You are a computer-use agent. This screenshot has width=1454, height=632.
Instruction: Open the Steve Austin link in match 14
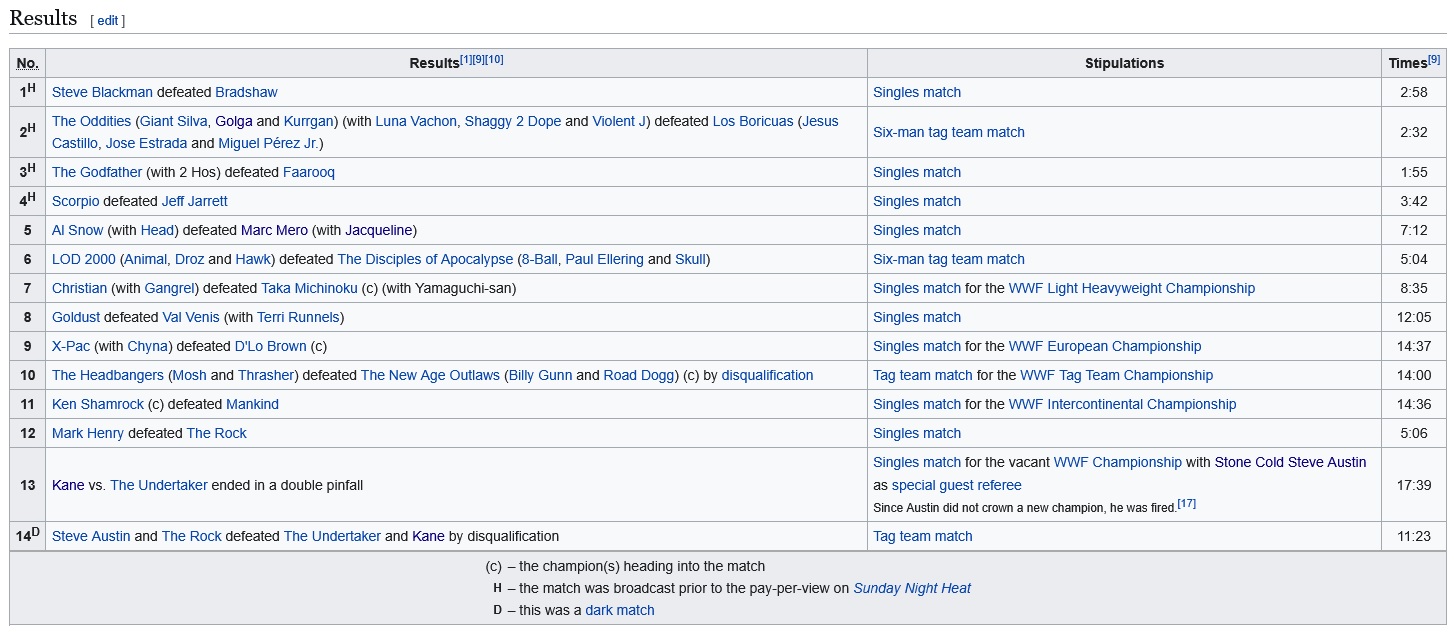[91, 536]
